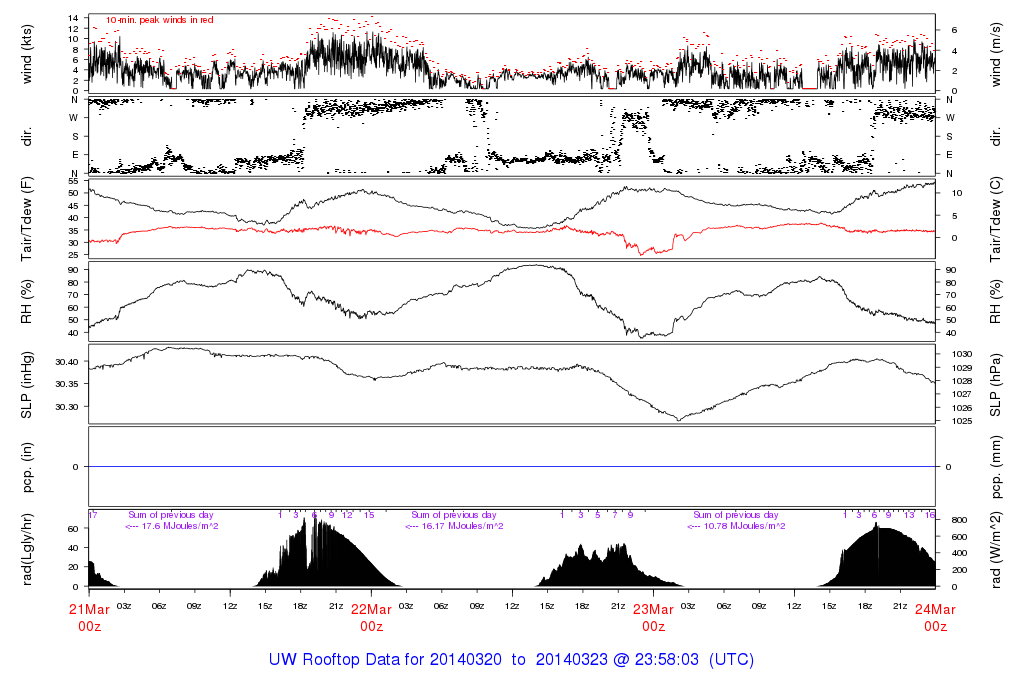Select the wind (m/s) axis label

click(x=997, y=52)
